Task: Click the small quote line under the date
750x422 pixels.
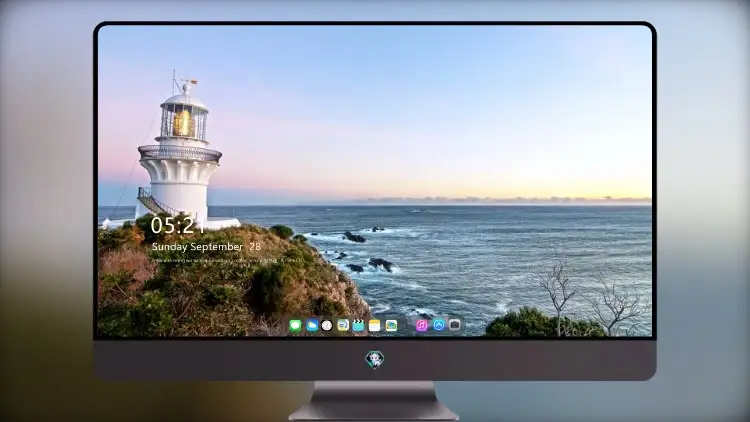Action: point(227,261)
